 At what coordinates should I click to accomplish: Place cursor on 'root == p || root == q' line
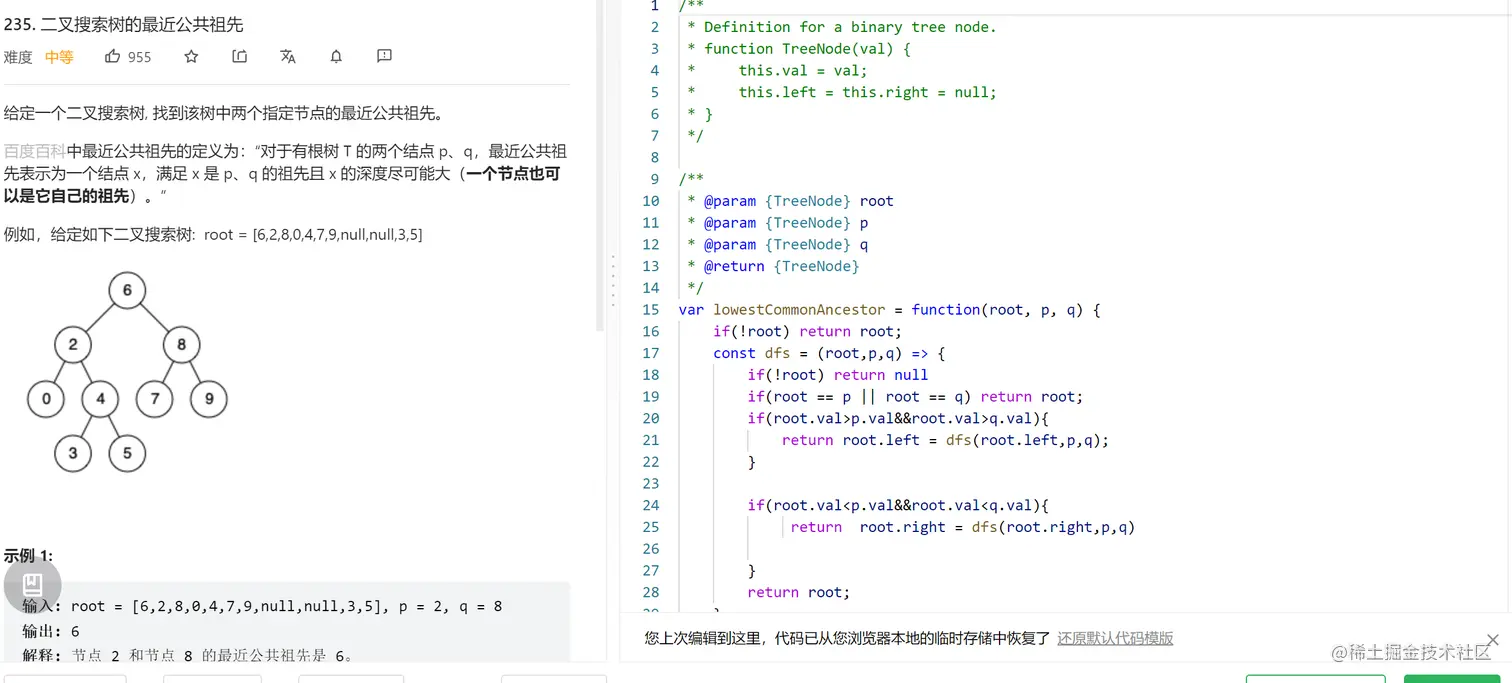click(x=915, y=397)
